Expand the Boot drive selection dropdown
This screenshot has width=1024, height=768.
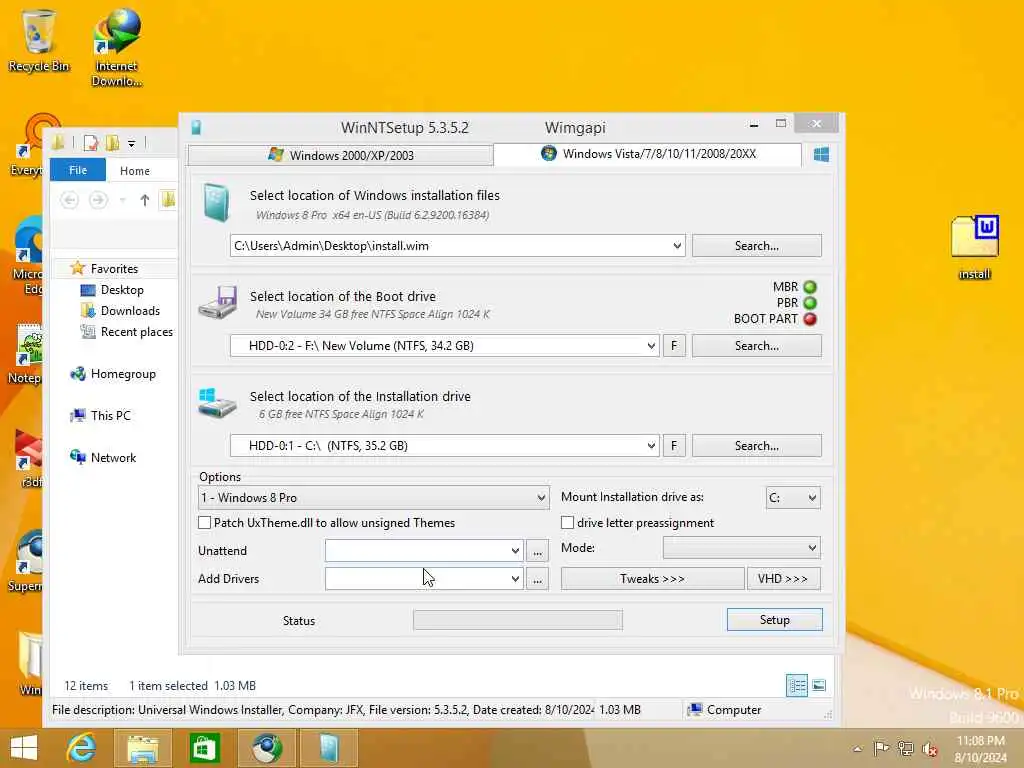(650, 346)
